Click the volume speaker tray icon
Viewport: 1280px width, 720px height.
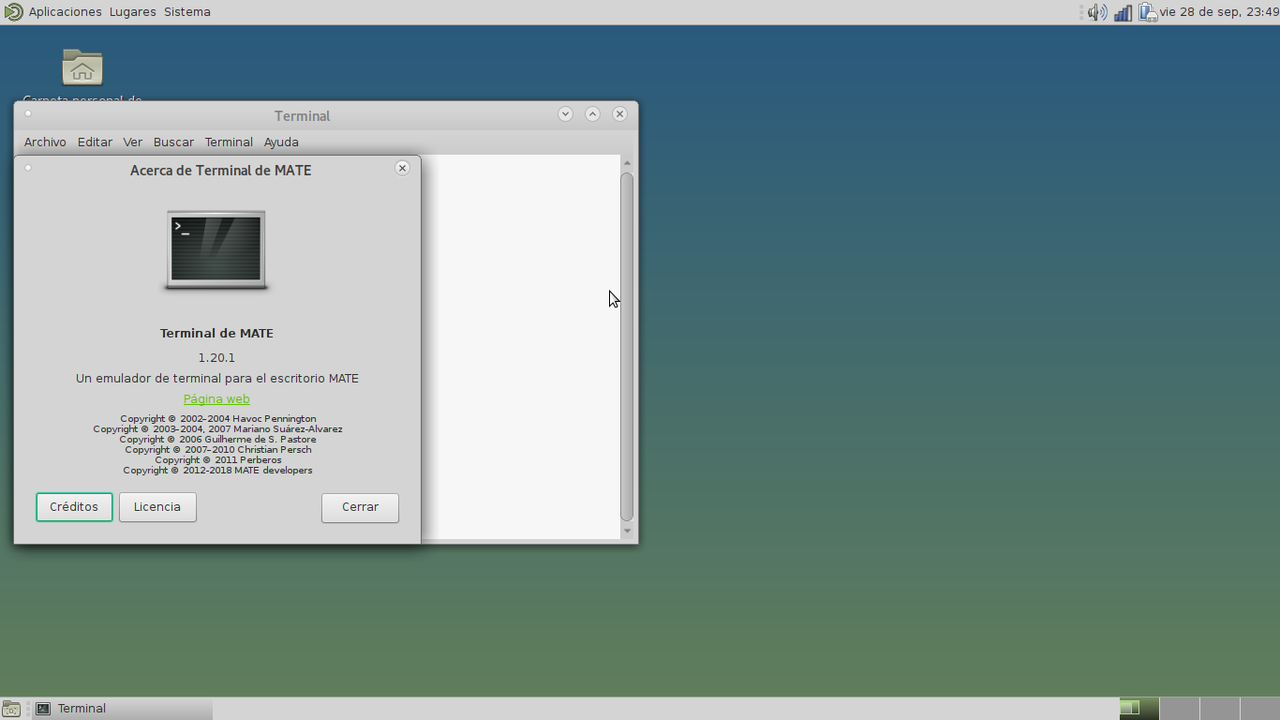click(x=1097, y=12)
